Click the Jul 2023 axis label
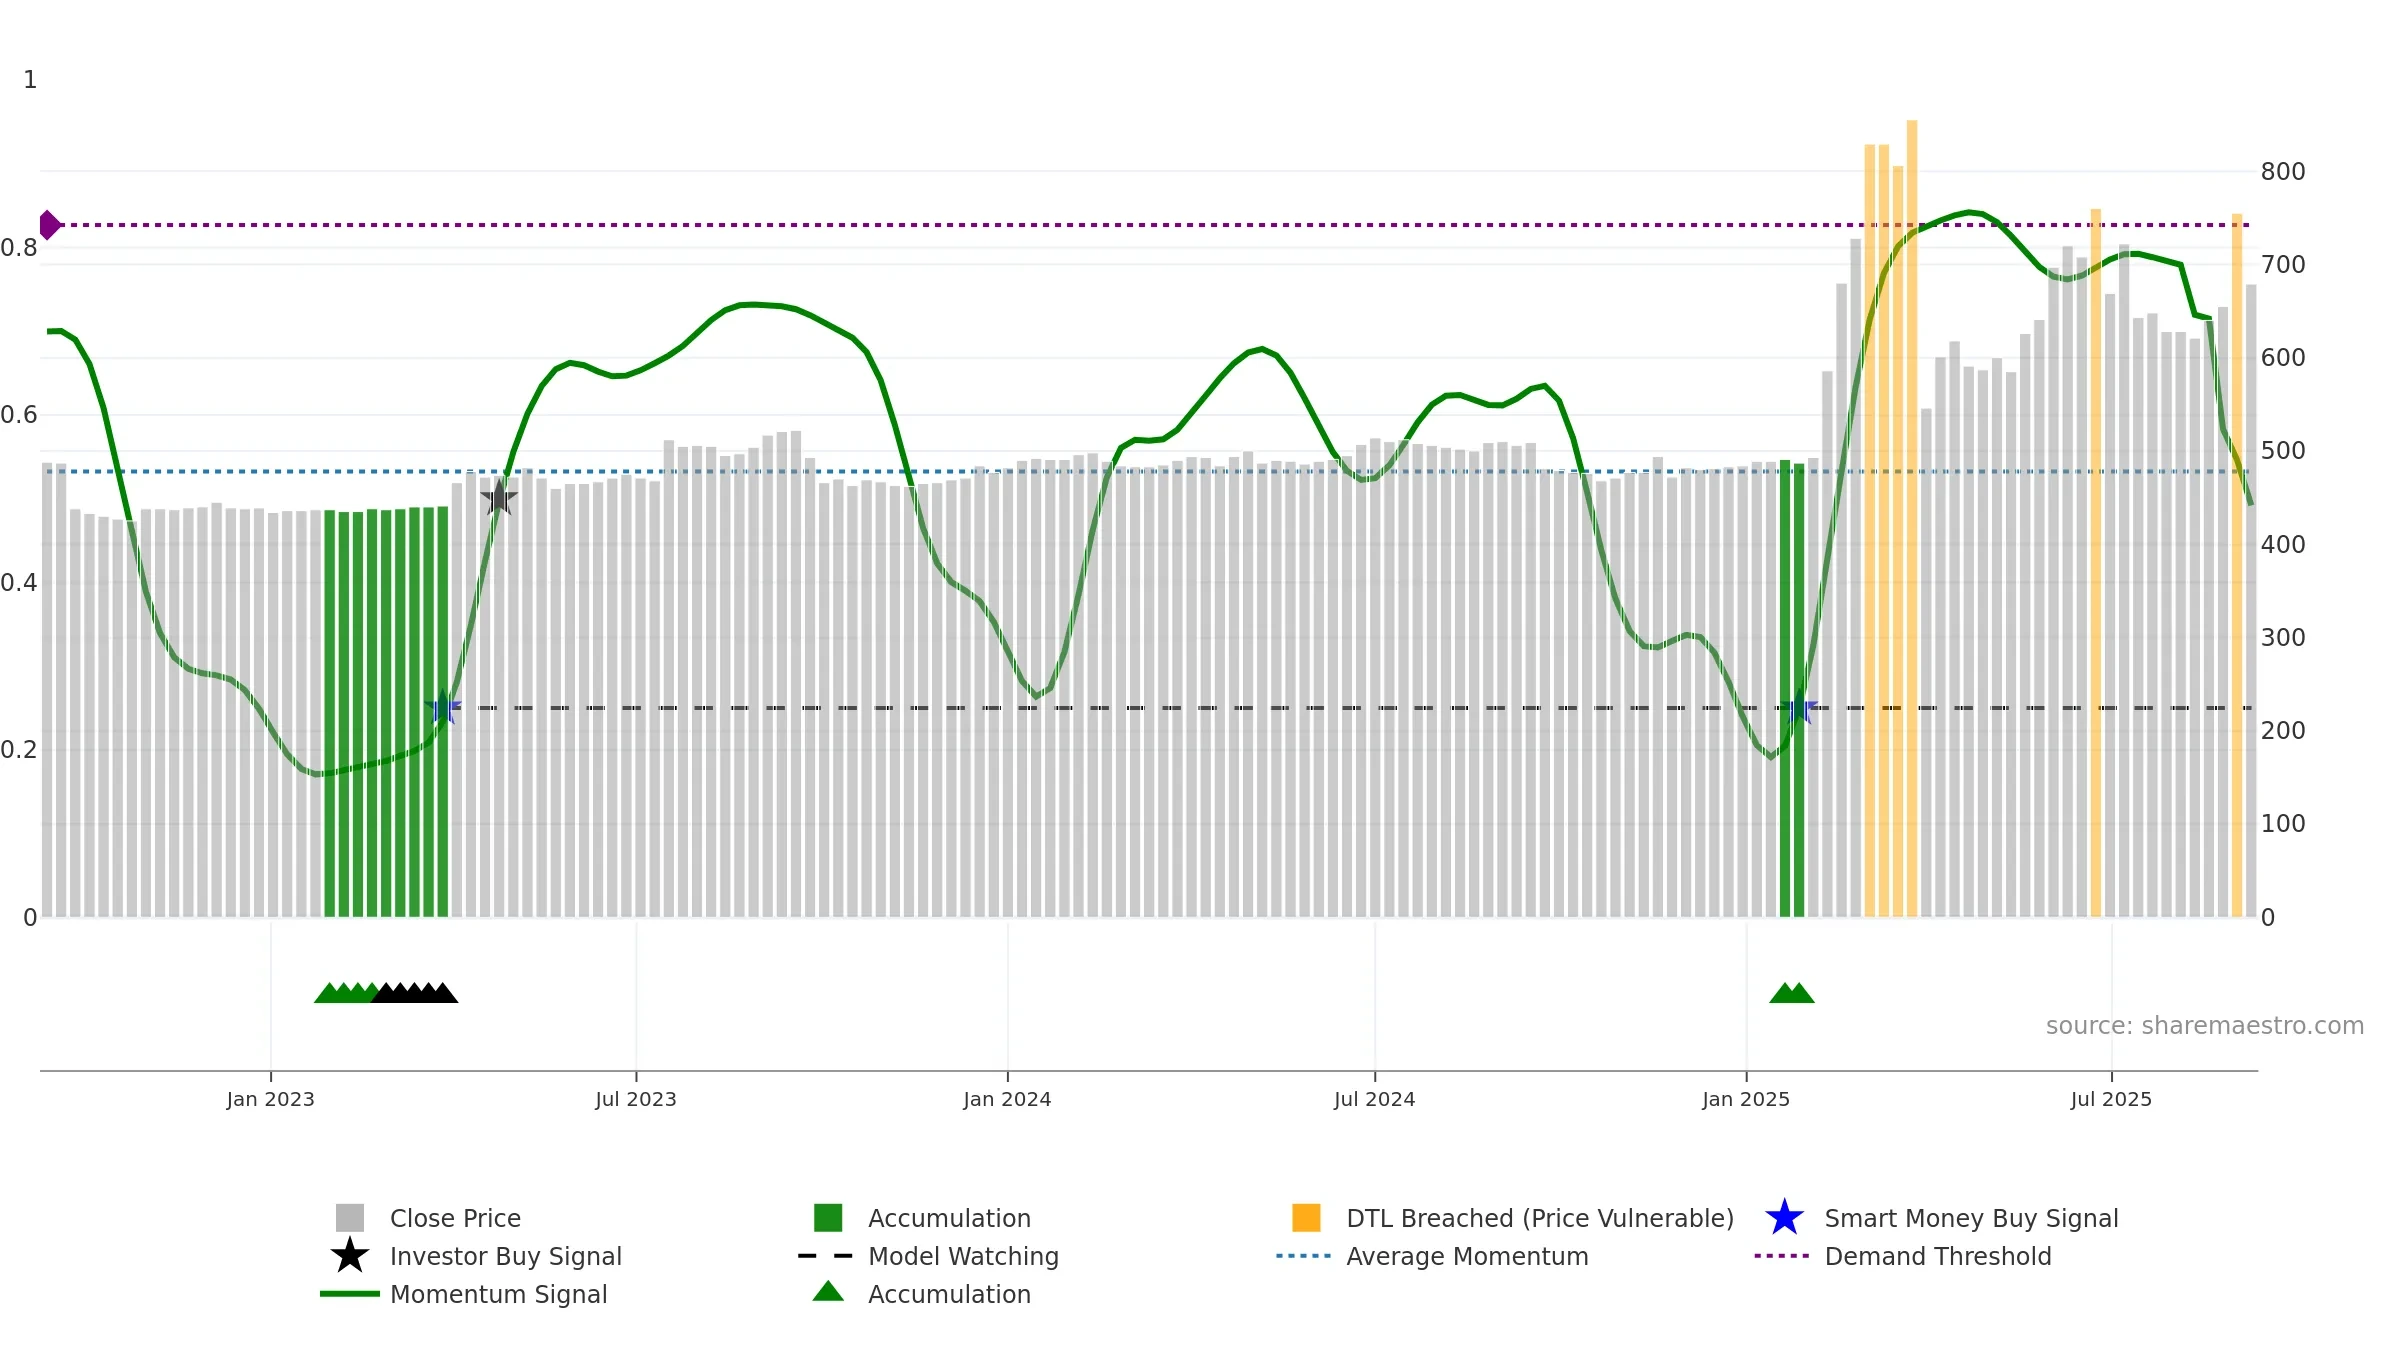 636,1100
